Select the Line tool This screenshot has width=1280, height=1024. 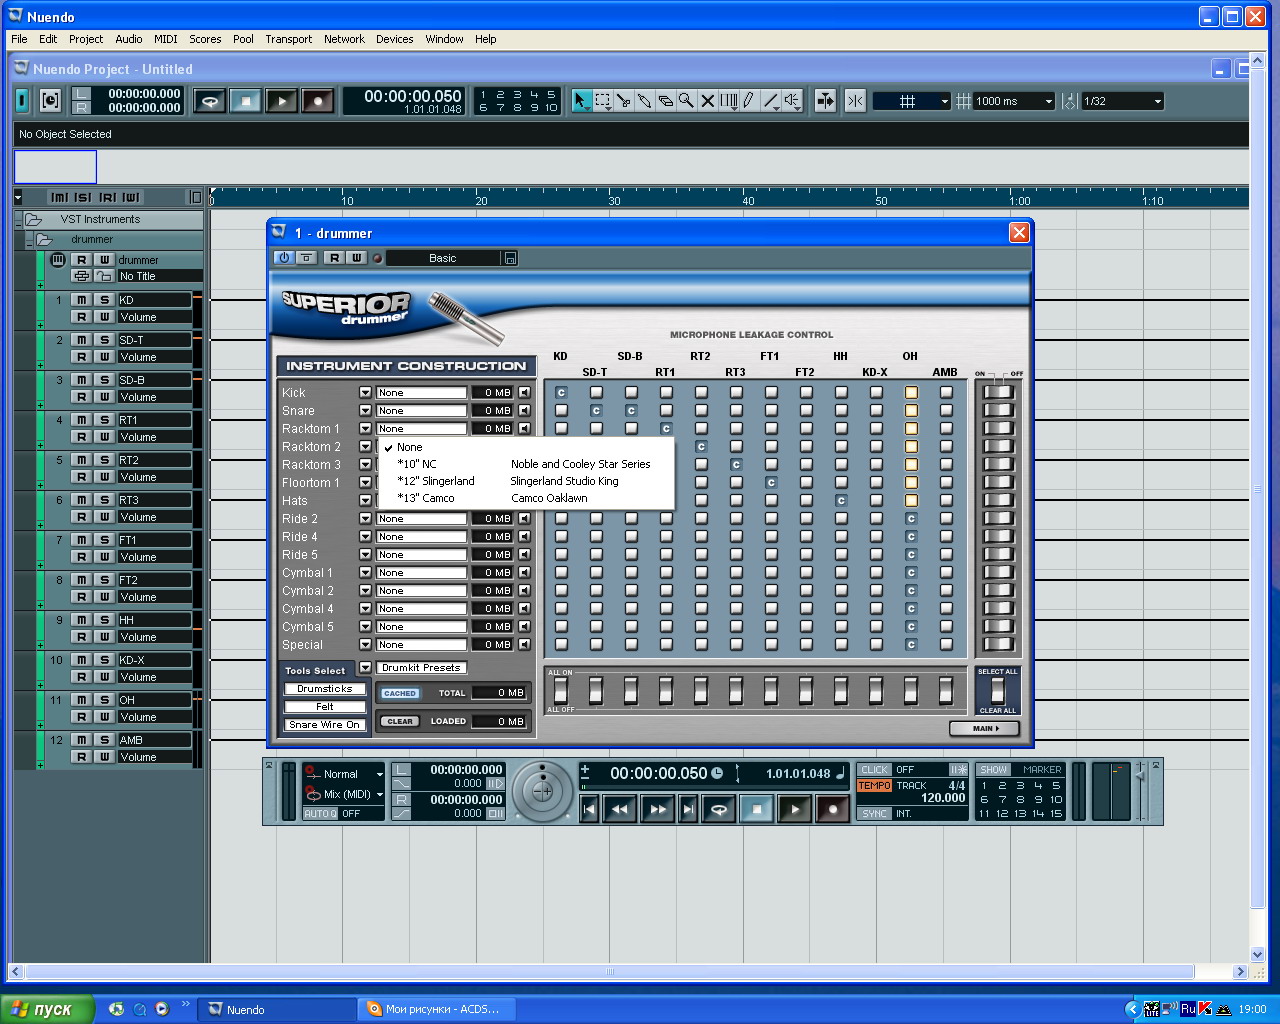pos(770,101)
